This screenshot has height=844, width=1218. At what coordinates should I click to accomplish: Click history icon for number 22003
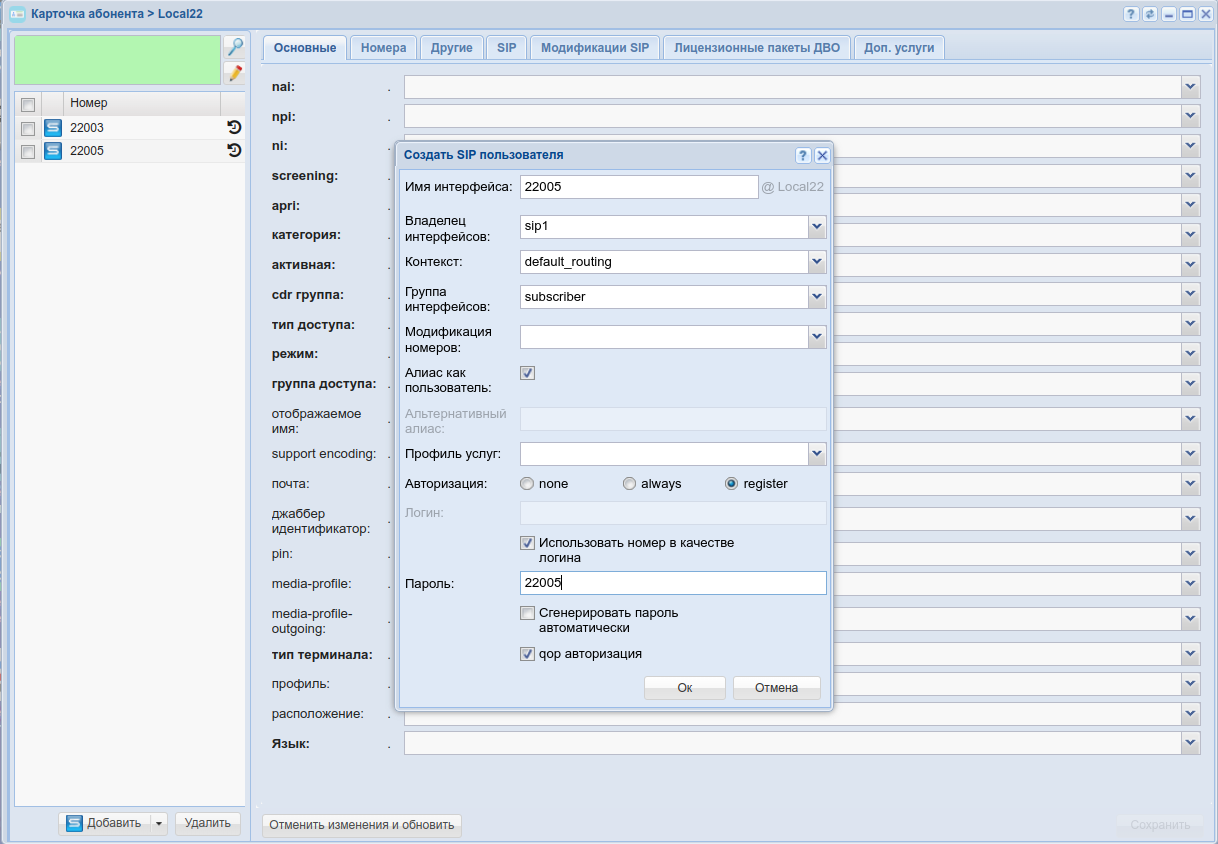[x=234, y=128]
